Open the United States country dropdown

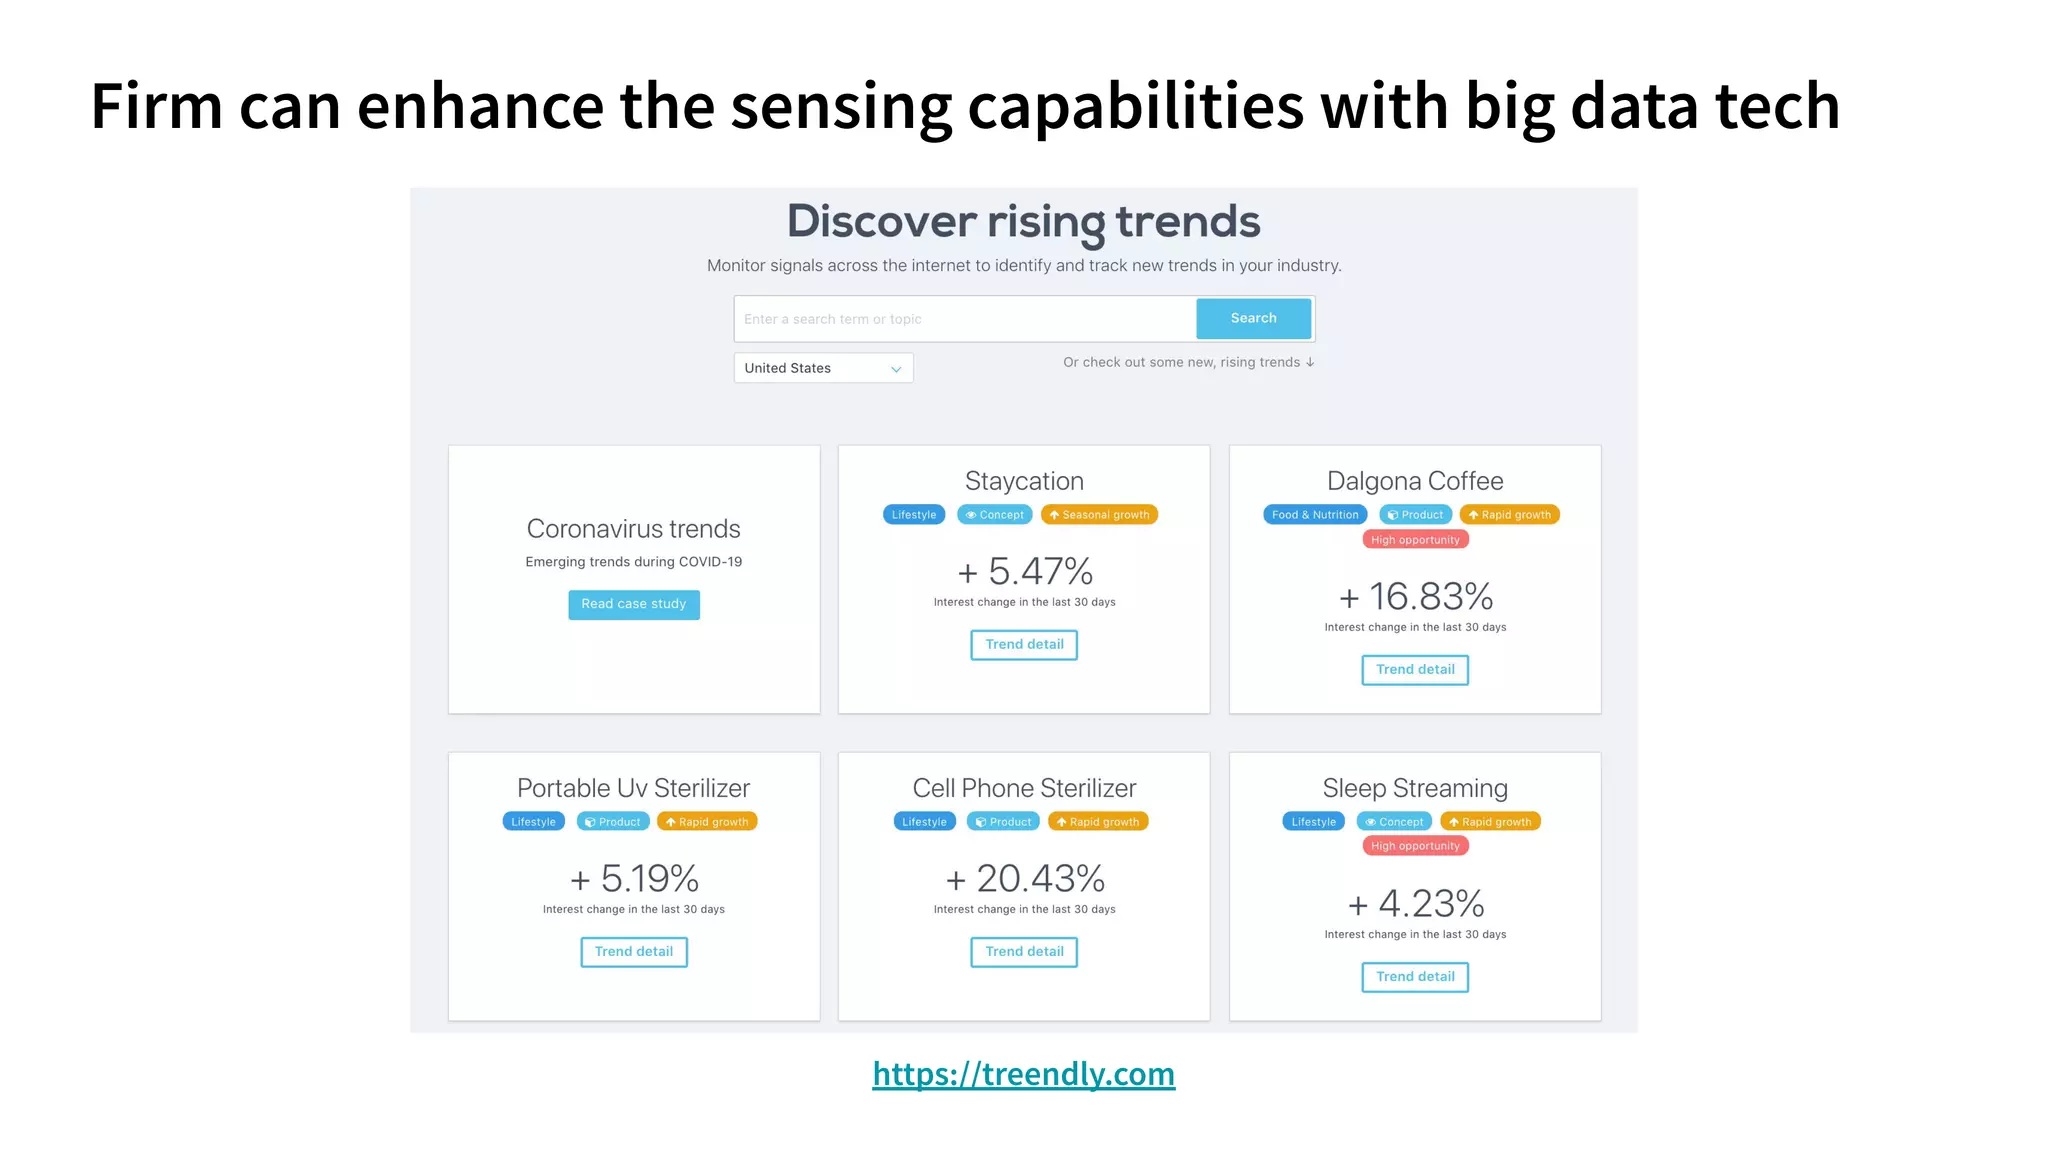pos(823,368)
